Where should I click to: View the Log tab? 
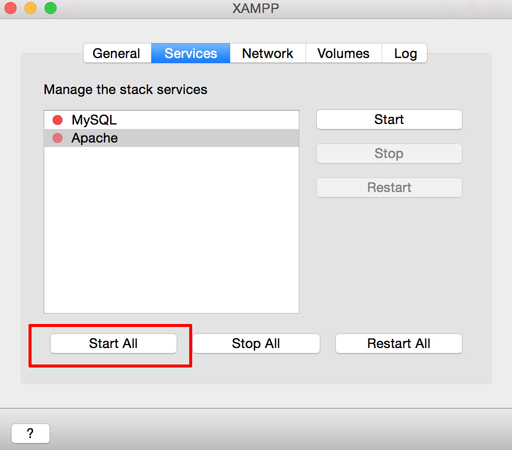pyautogui.click(x=405, y=53)
